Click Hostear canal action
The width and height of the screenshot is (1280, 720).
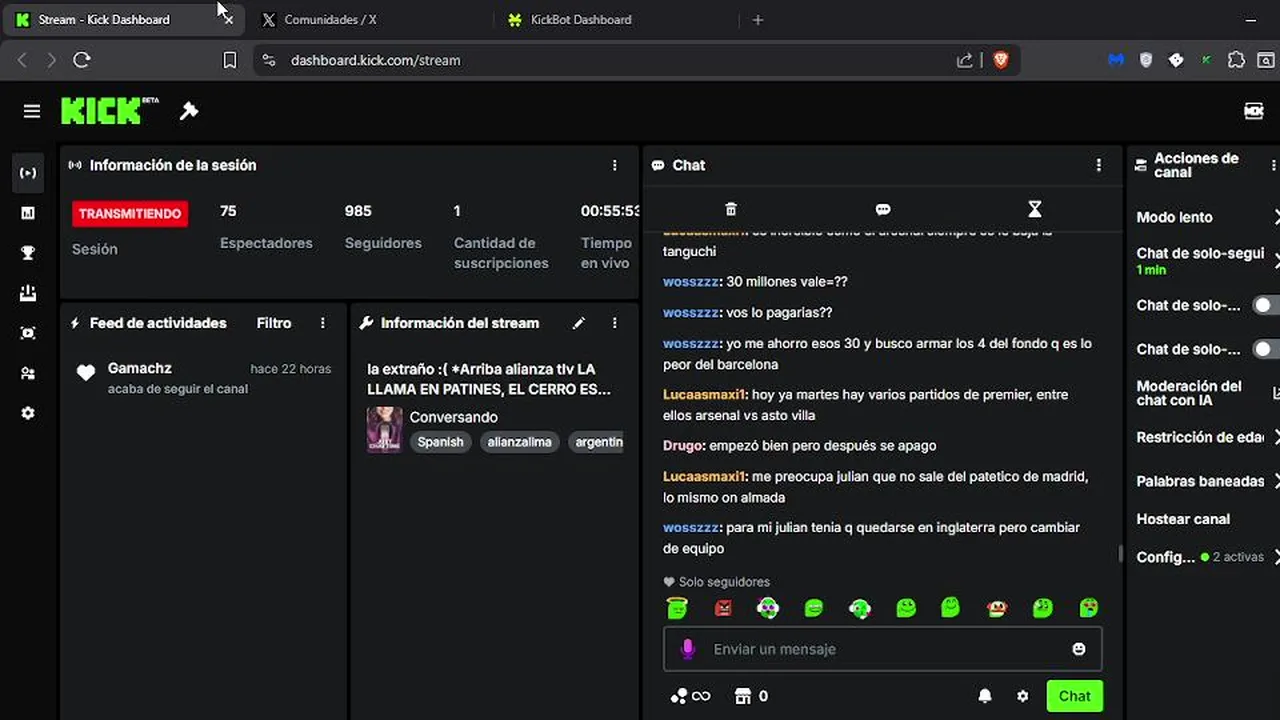1183,519
